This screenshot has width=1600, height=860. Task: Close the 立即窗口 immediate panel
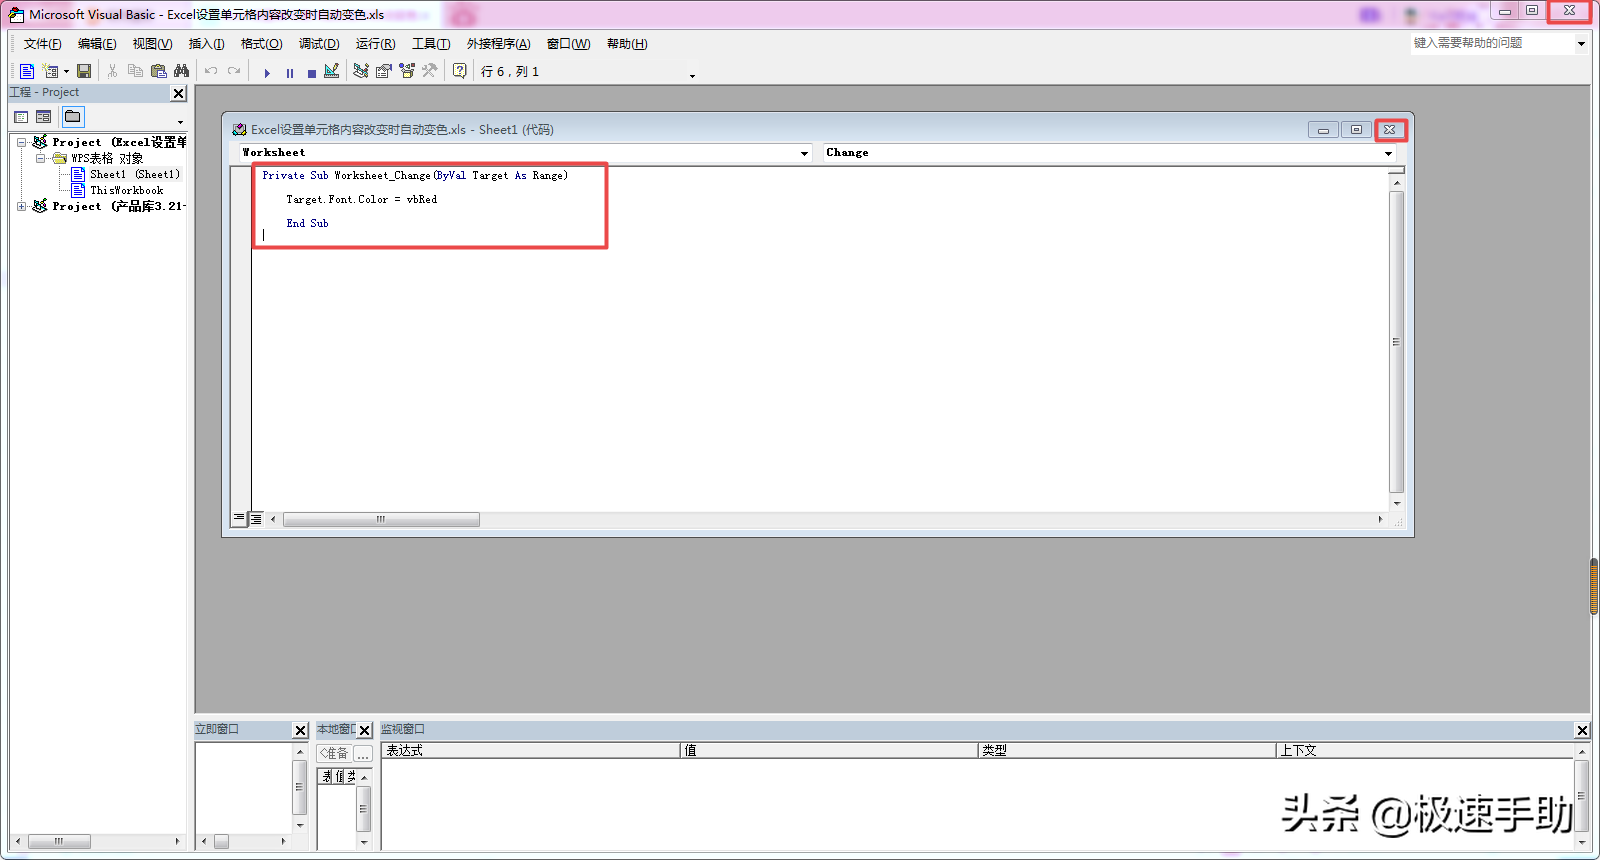300,731
